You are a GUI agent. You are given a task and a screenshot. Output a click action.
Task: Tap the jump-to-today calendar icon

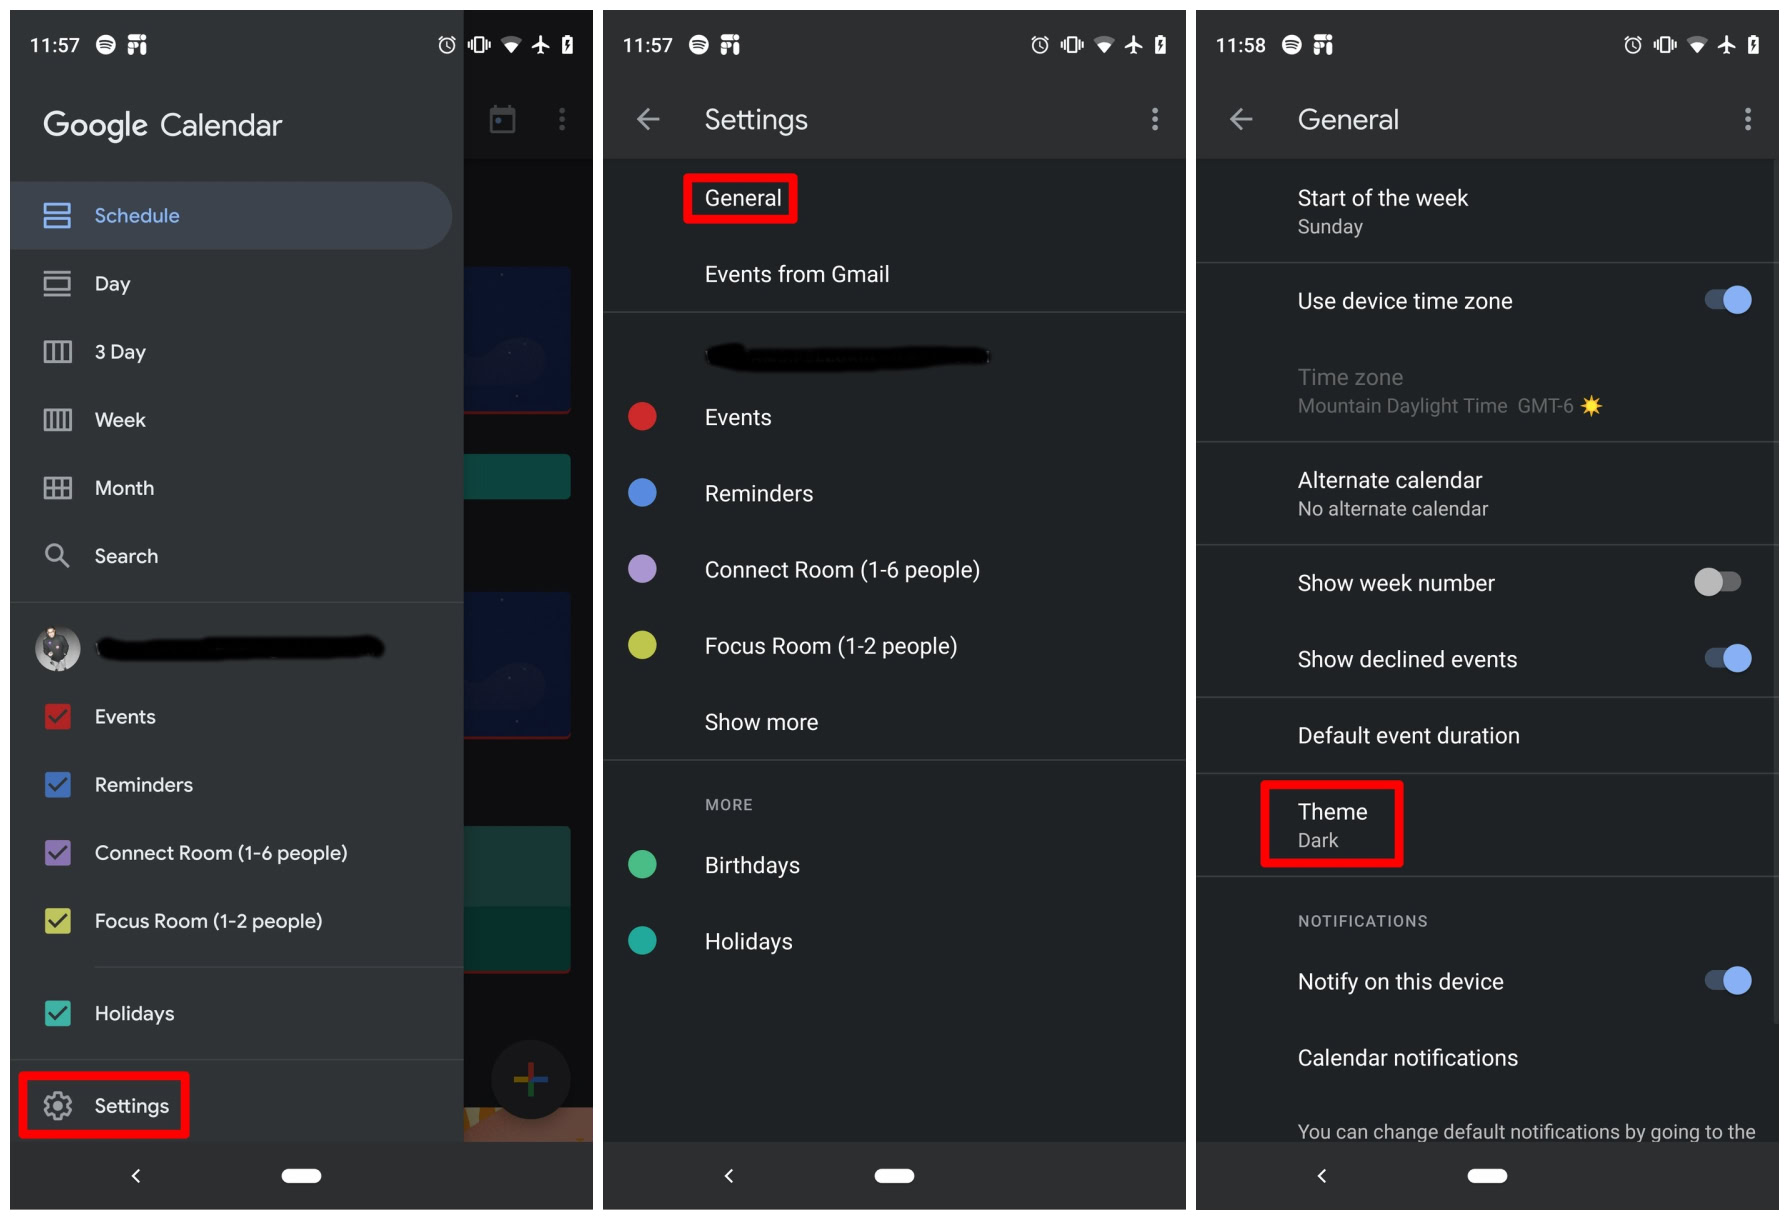click(x=502, y=120)
